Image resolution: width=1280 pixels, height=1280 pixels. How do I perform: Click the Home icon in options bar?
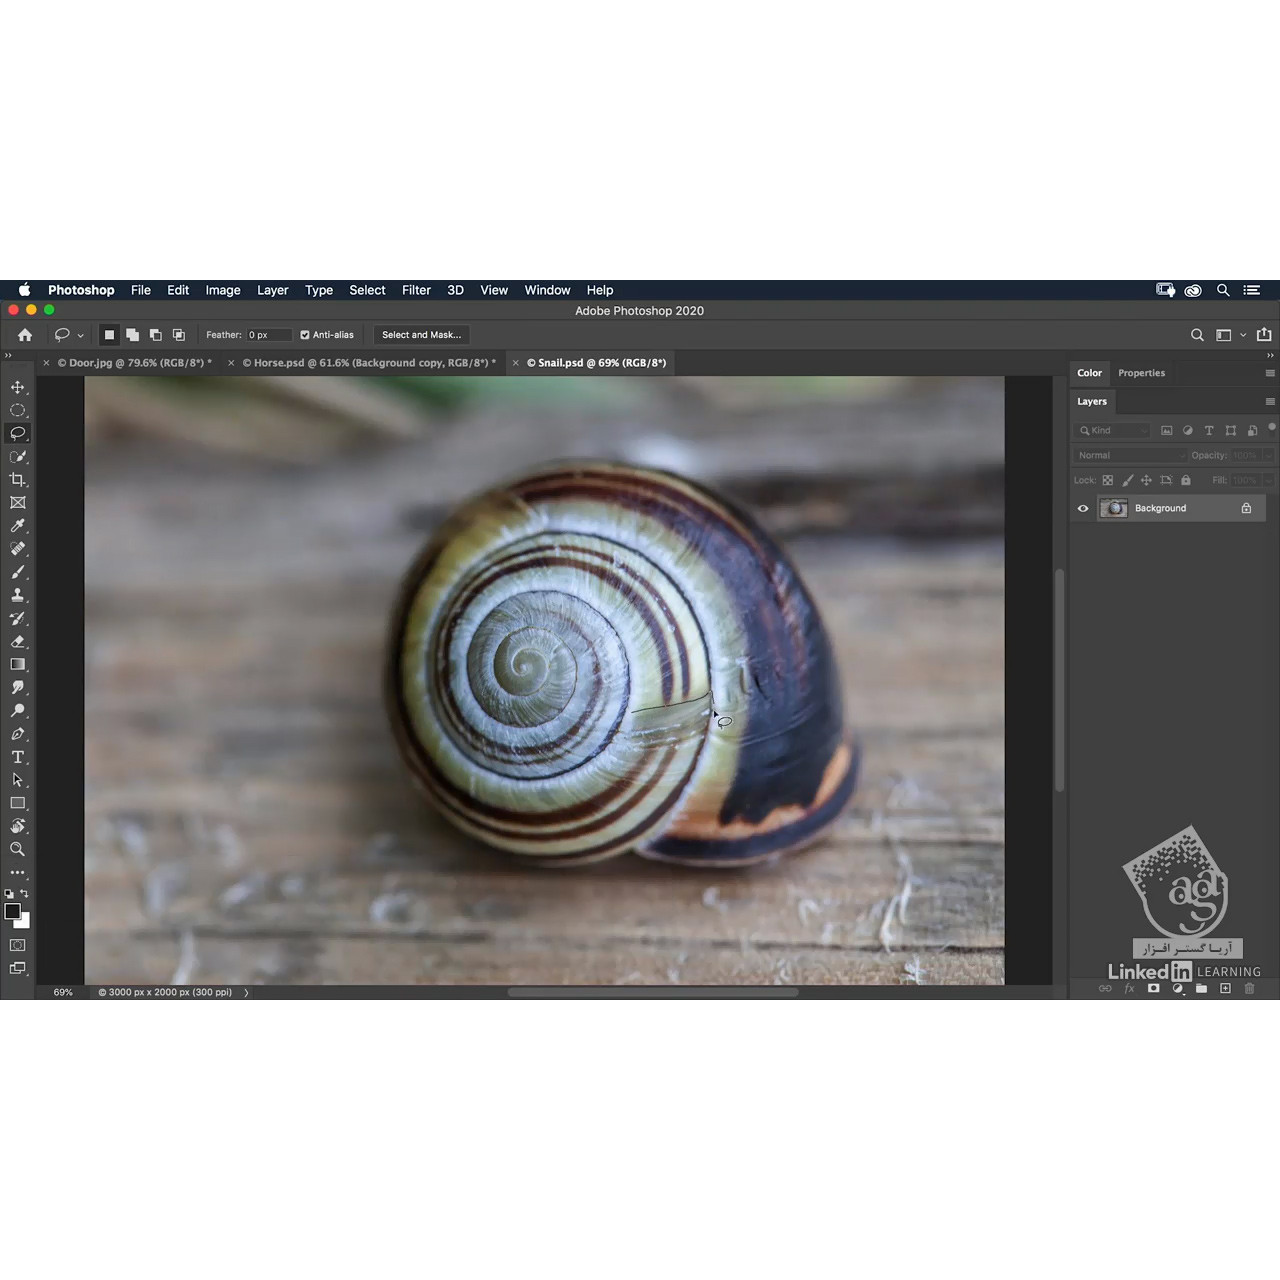tap(25, 335)
